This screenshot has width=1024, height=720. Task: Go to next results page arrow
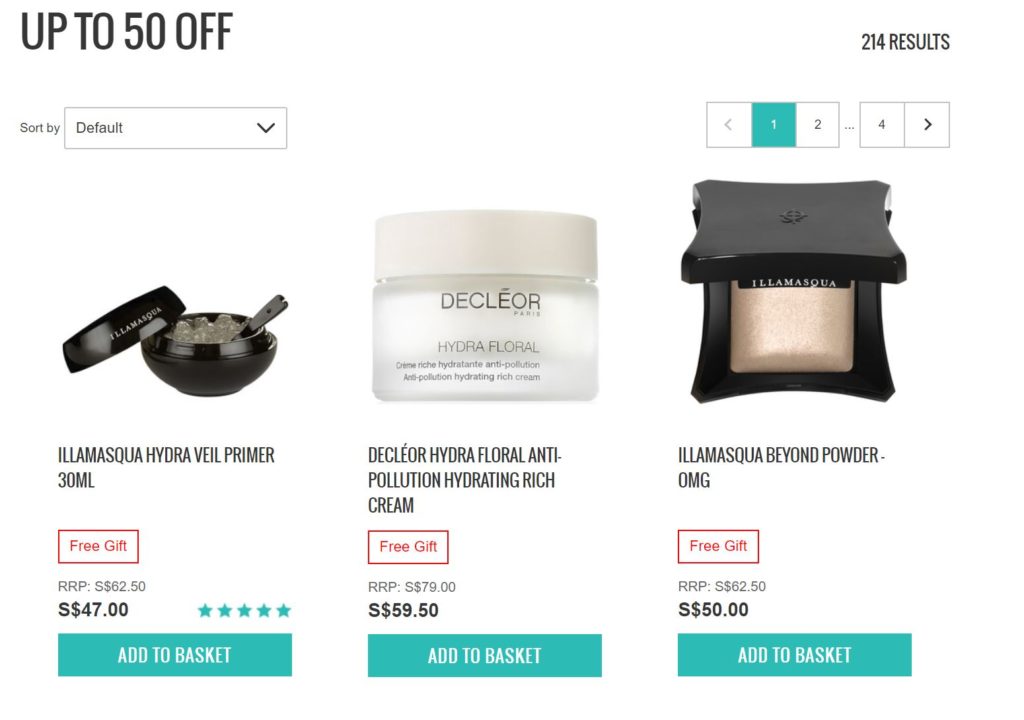tap(927, 125)
